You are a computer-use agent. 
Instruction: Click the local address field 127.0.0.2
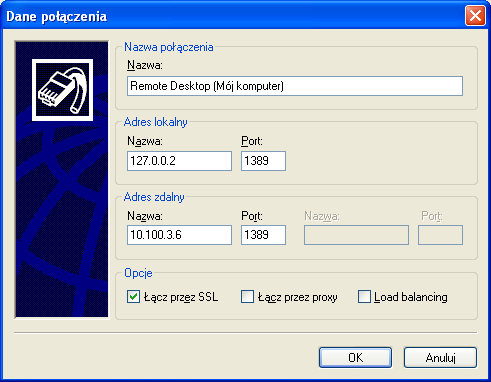pos(179,161)
